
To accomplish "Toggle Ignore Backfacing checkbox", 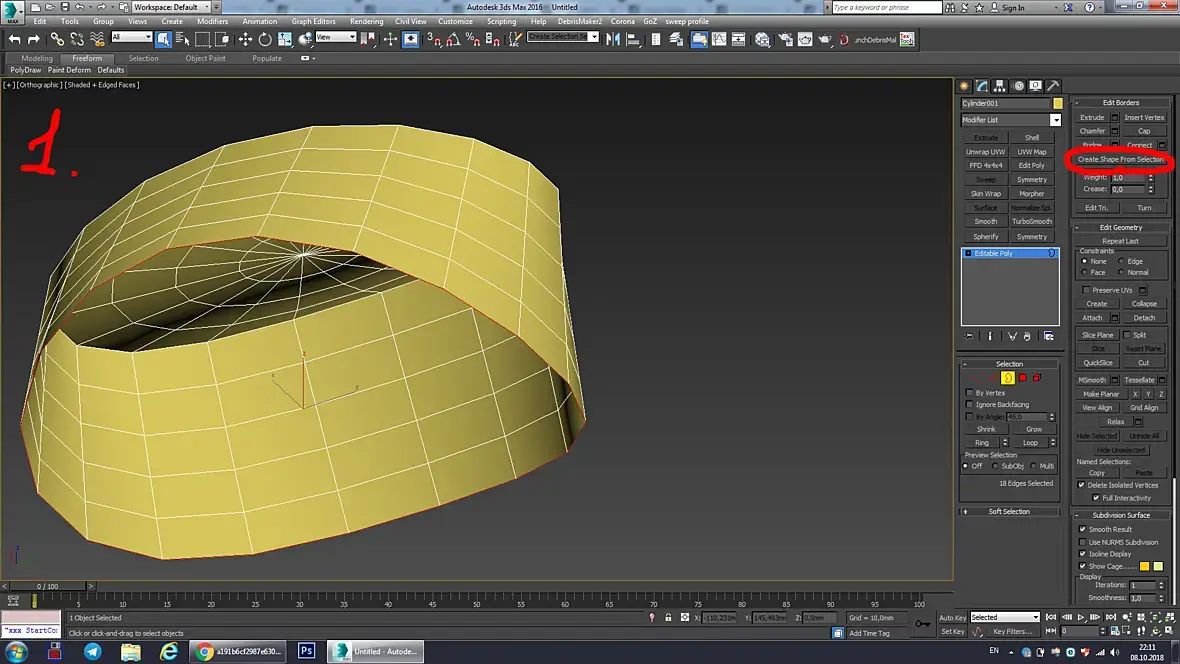I will pyautogui.click(x=969, y=405).
